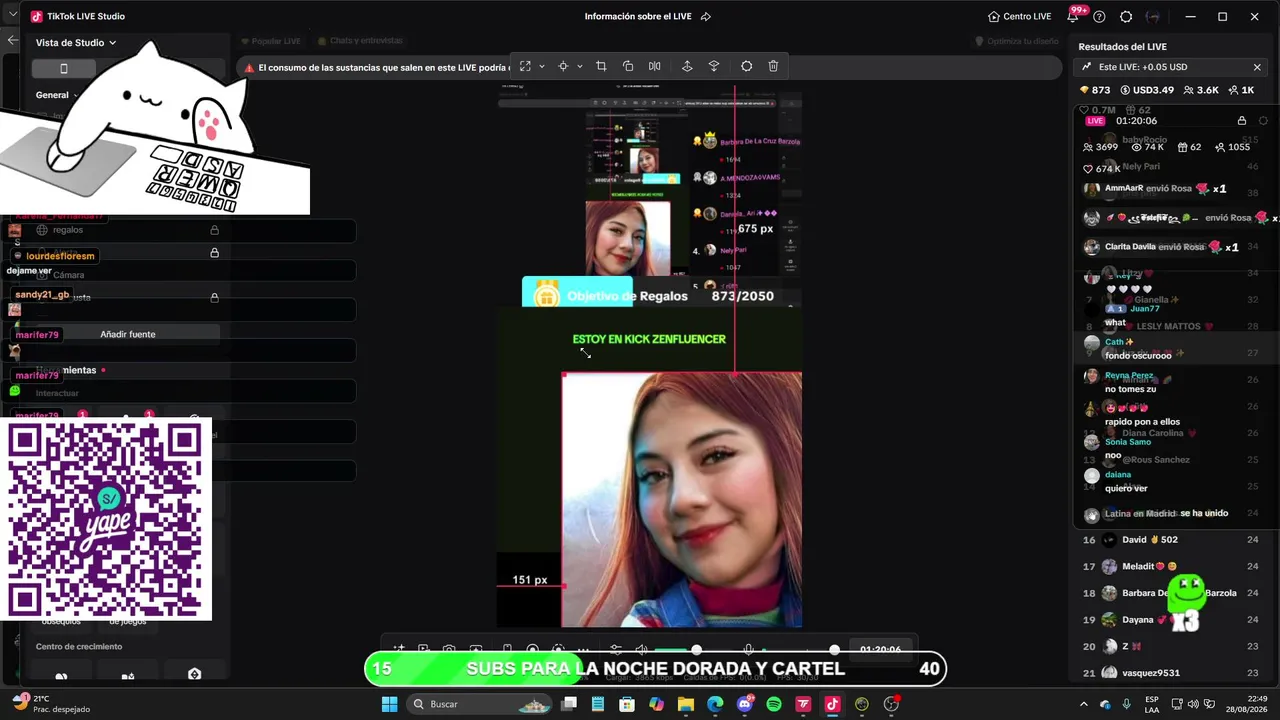Dismiss the Este LIVE +0.05 USD banner

coord(1257,67)
